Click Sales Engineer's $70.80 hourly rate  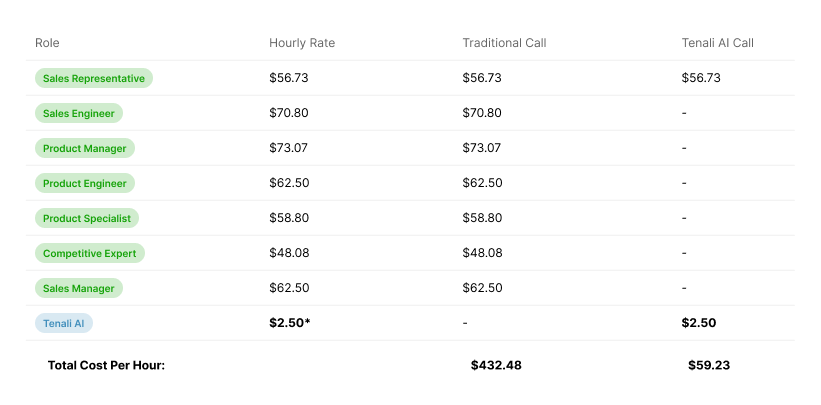point(289,113)
